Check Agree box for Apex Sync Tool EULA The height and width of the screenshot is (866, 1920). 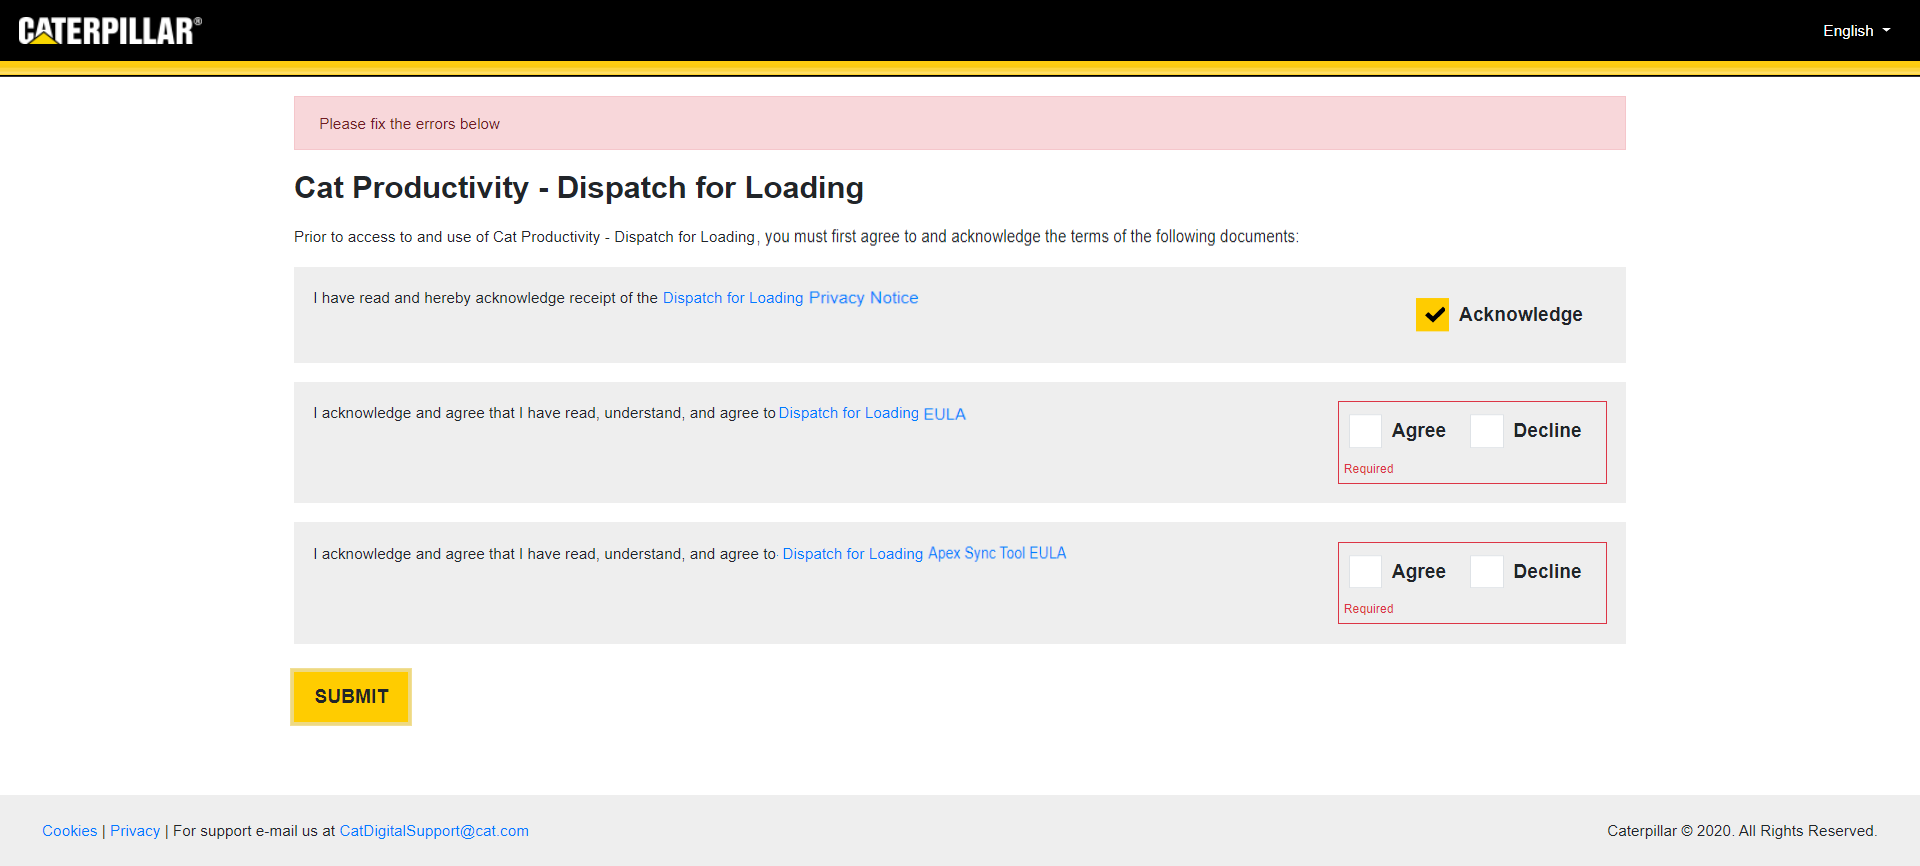click(x=1365, y=571)
